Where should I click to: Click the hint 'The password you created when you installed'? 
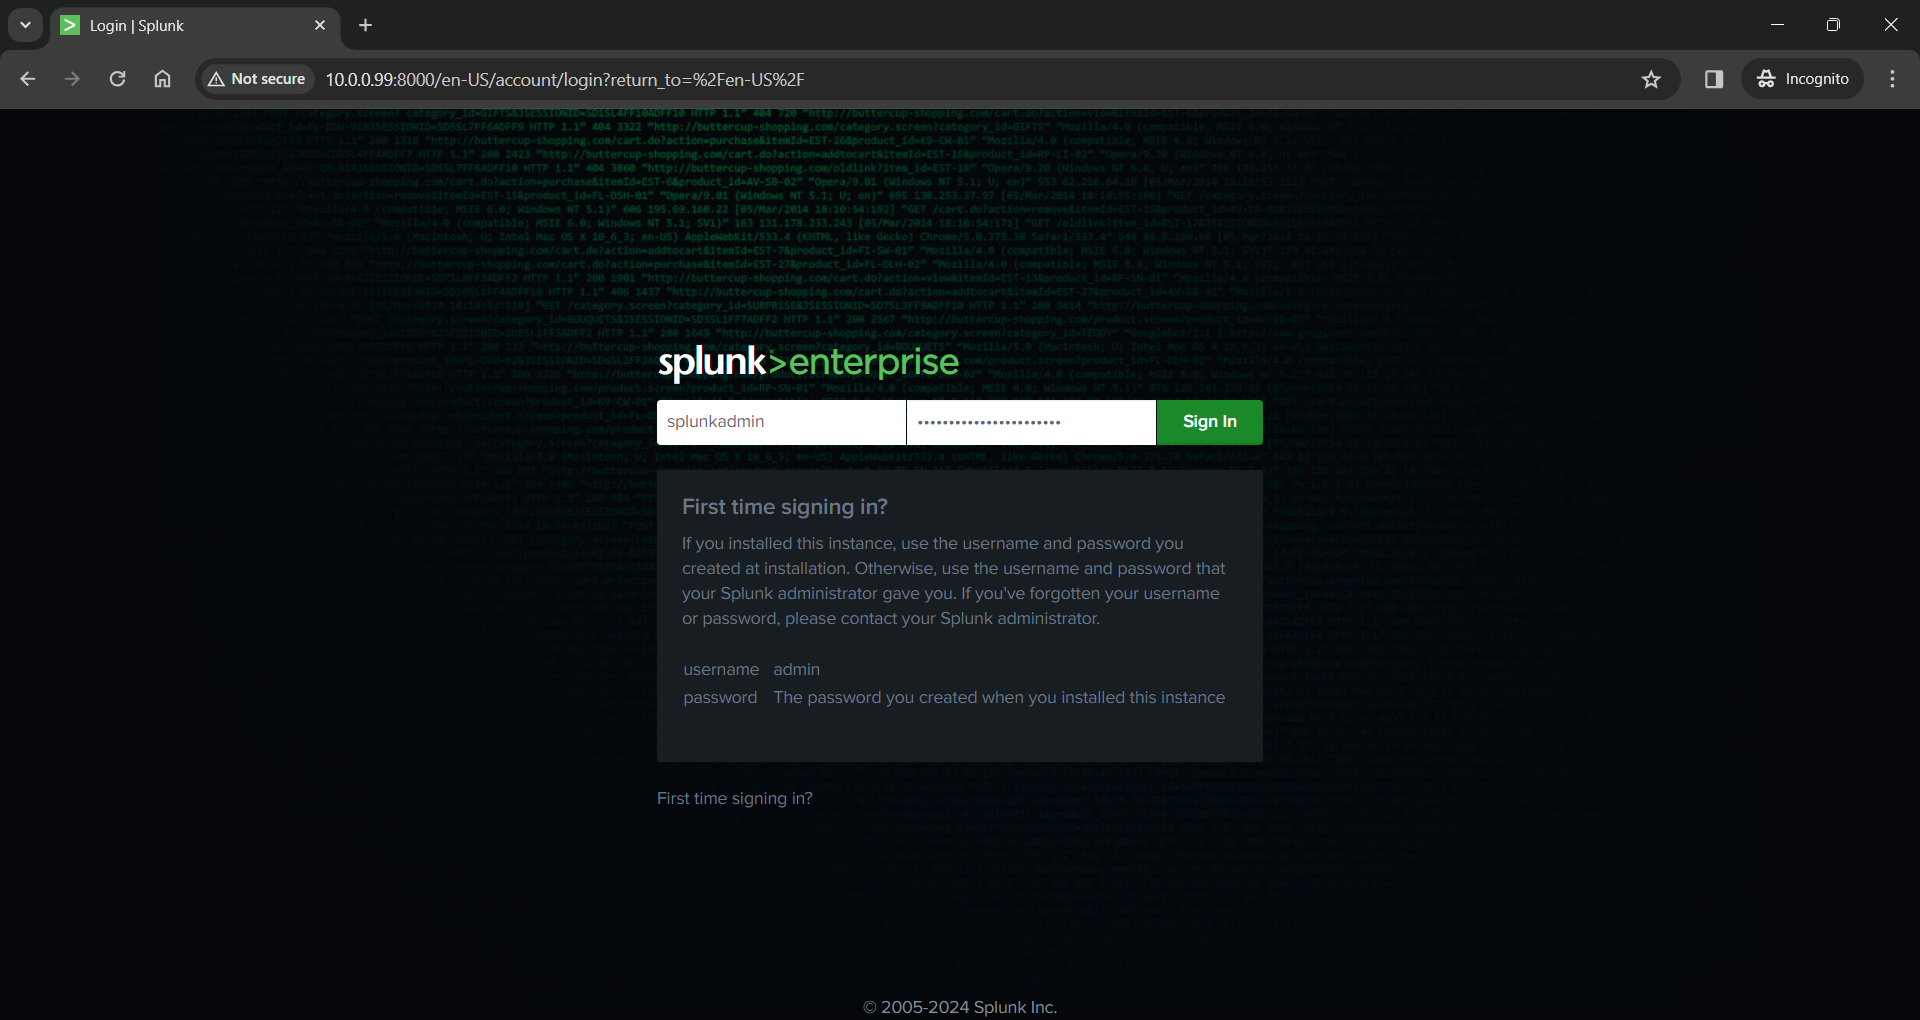coord(999,697)
